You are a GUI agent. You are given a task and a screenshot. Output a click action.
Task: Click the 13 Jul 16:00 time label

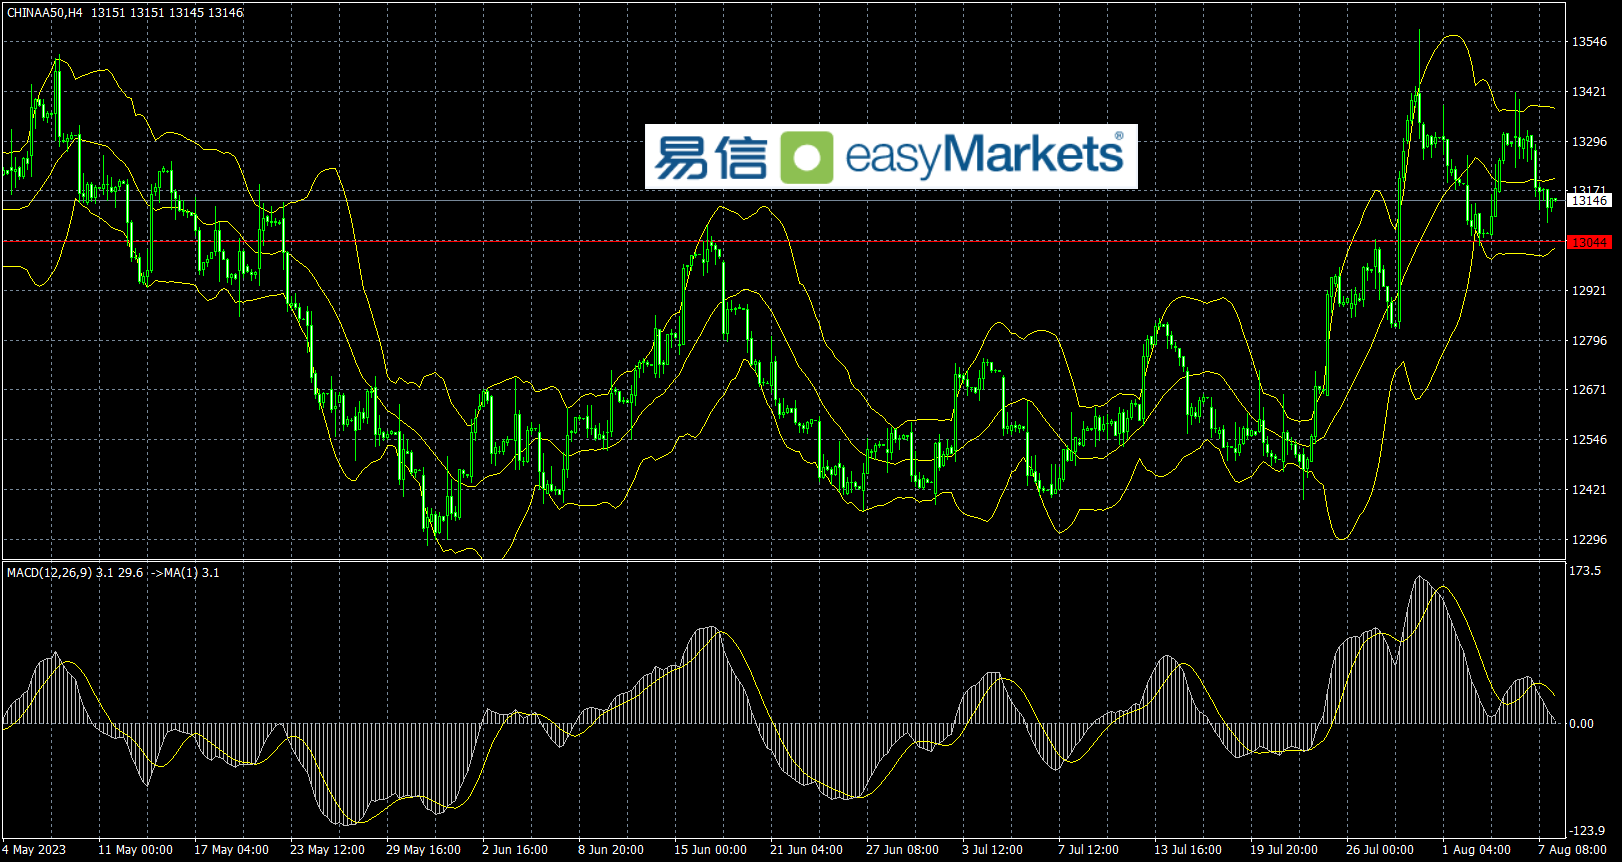pyautogui.click(x=1188, y=850)
